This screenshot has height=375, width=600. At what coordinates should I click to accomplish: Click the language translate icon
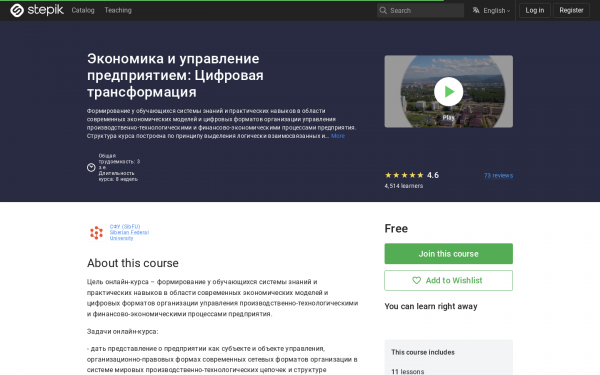pos(476,10)
